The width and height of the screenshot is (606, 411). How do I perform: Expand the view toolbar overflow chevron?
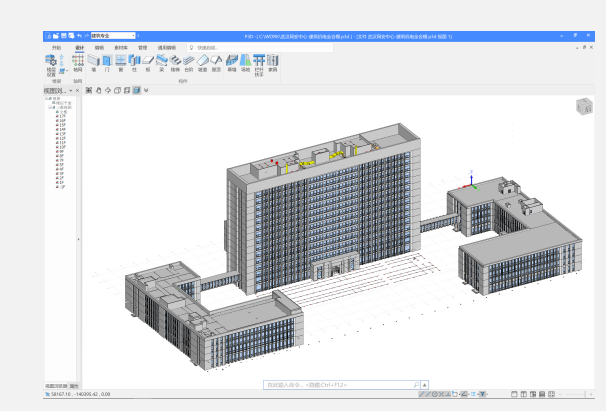[146, 90]
